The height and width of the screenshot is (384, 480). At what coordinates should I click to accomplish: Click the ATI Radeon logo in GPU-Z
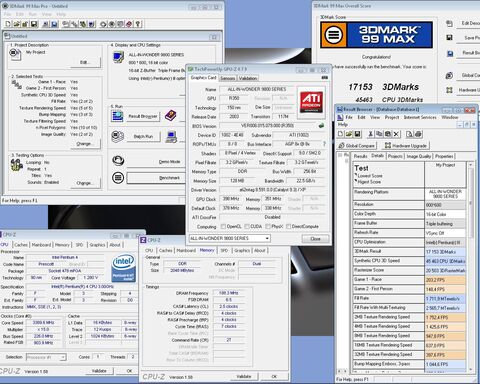[x=312, y=102]
